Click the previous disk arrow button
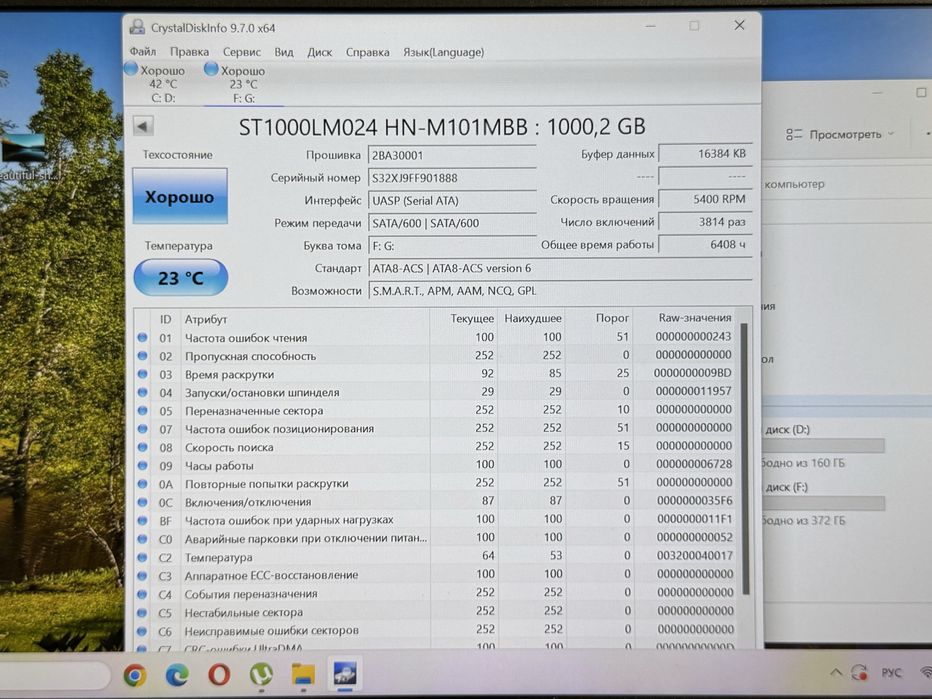The image size is (932, 699). coord(143,126)
